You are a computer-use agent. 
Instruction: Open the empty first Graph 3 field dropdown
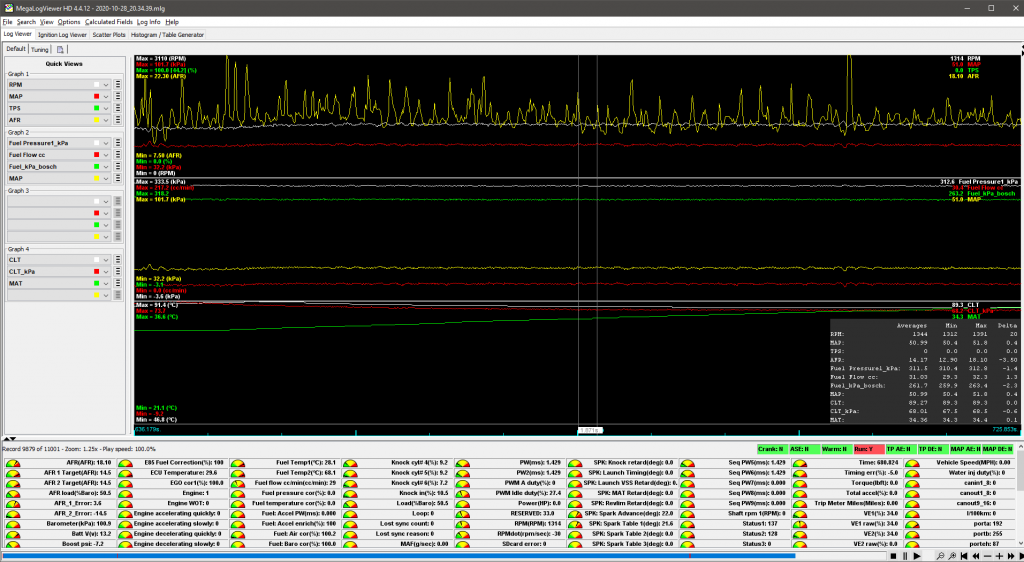tap(106, 202)
